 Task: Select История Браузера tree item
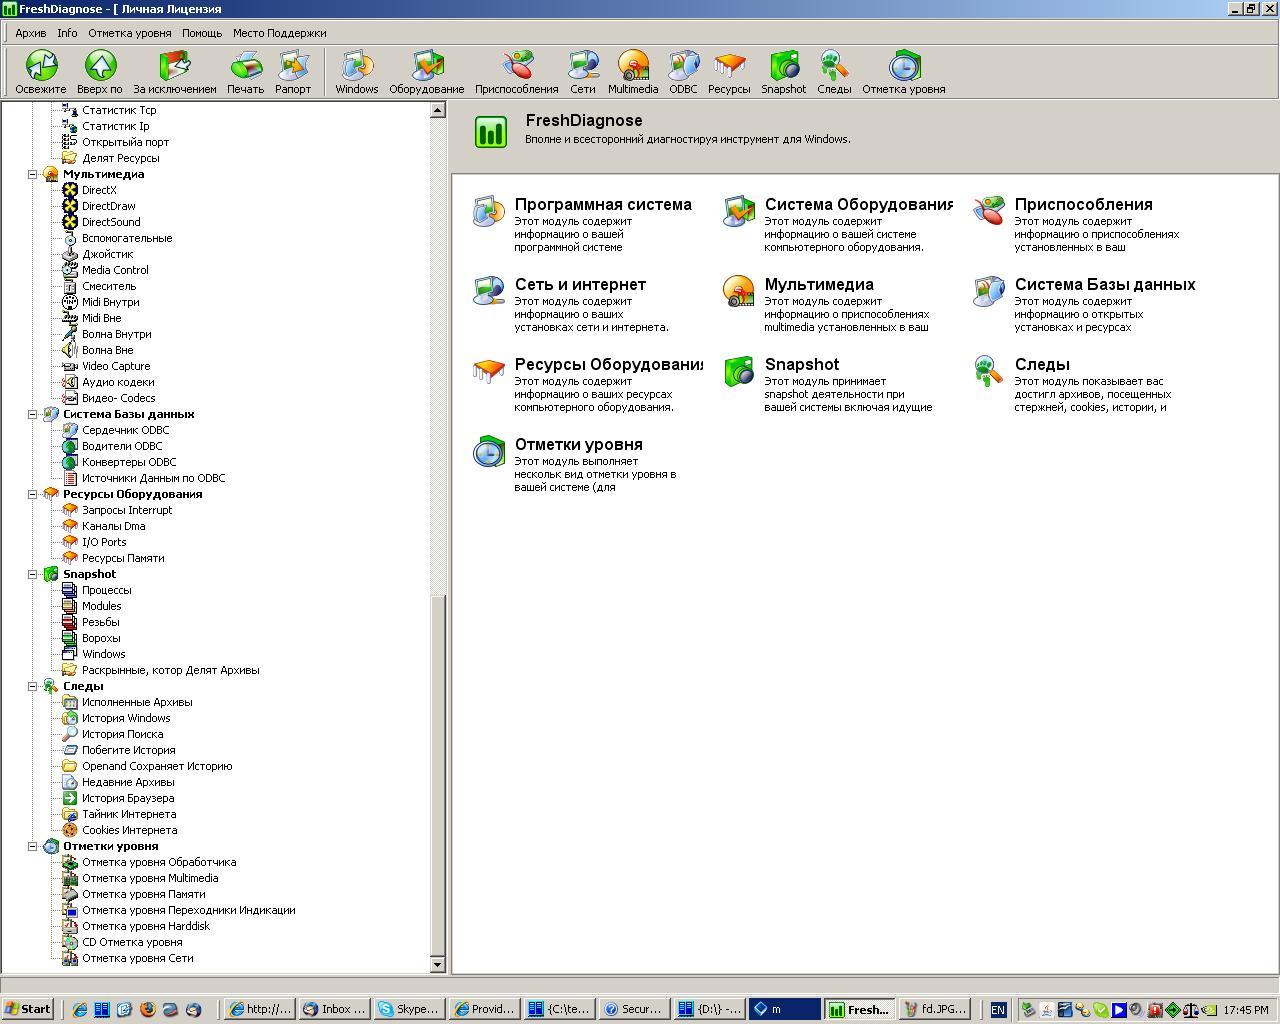click(x=128, y=798)
